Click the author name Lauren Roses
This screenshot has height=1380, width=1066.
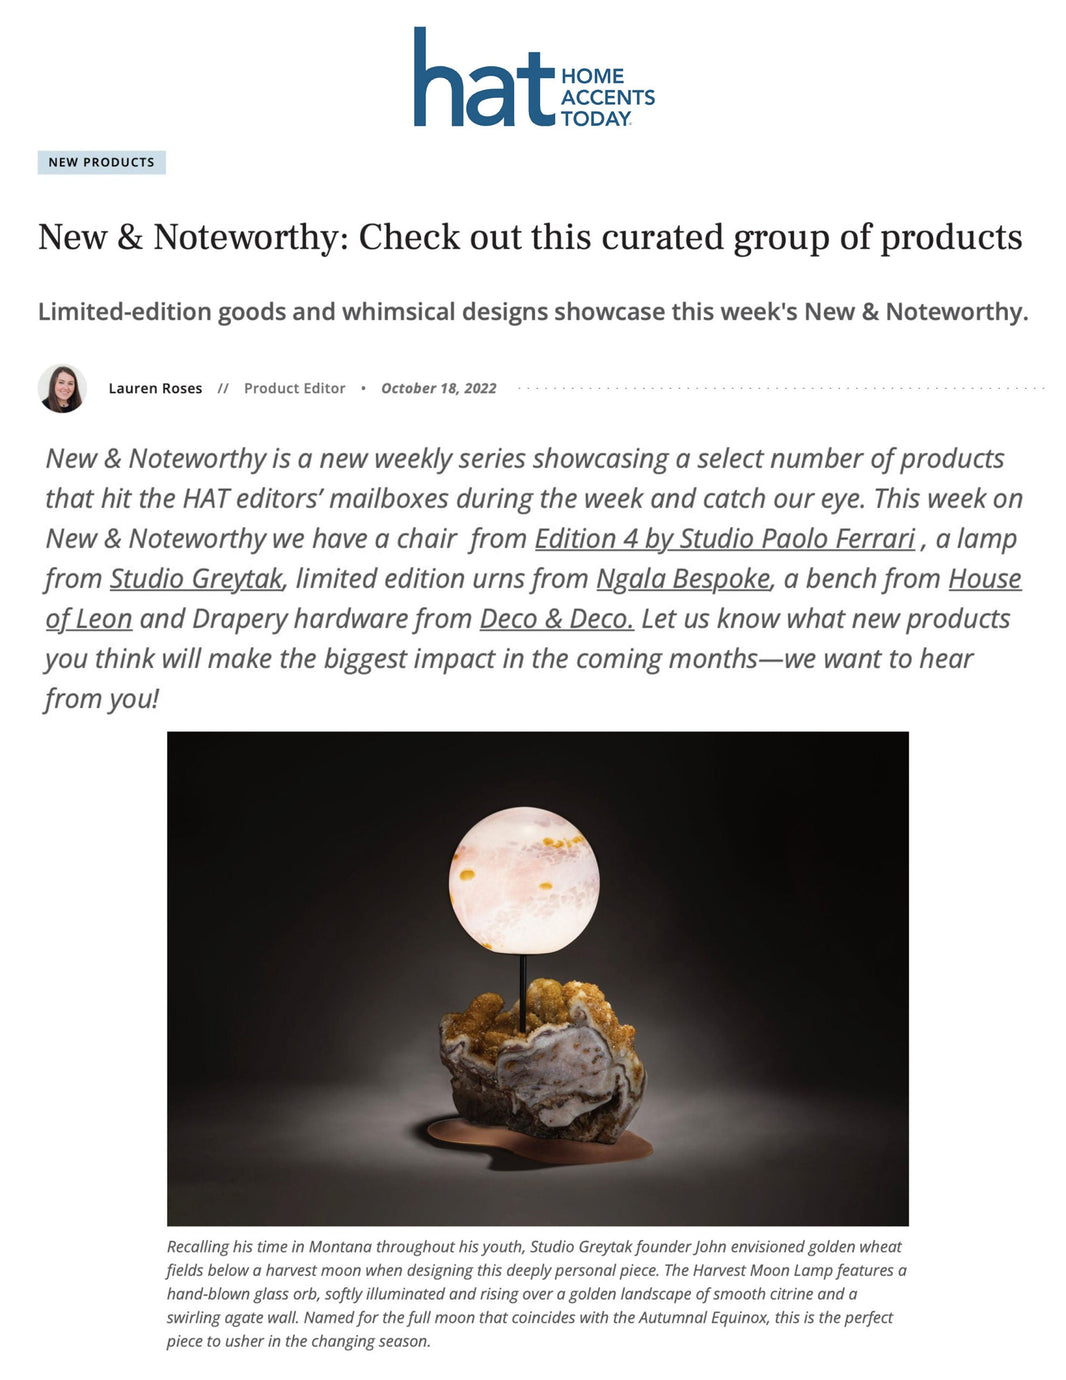(x=155, y=388)
